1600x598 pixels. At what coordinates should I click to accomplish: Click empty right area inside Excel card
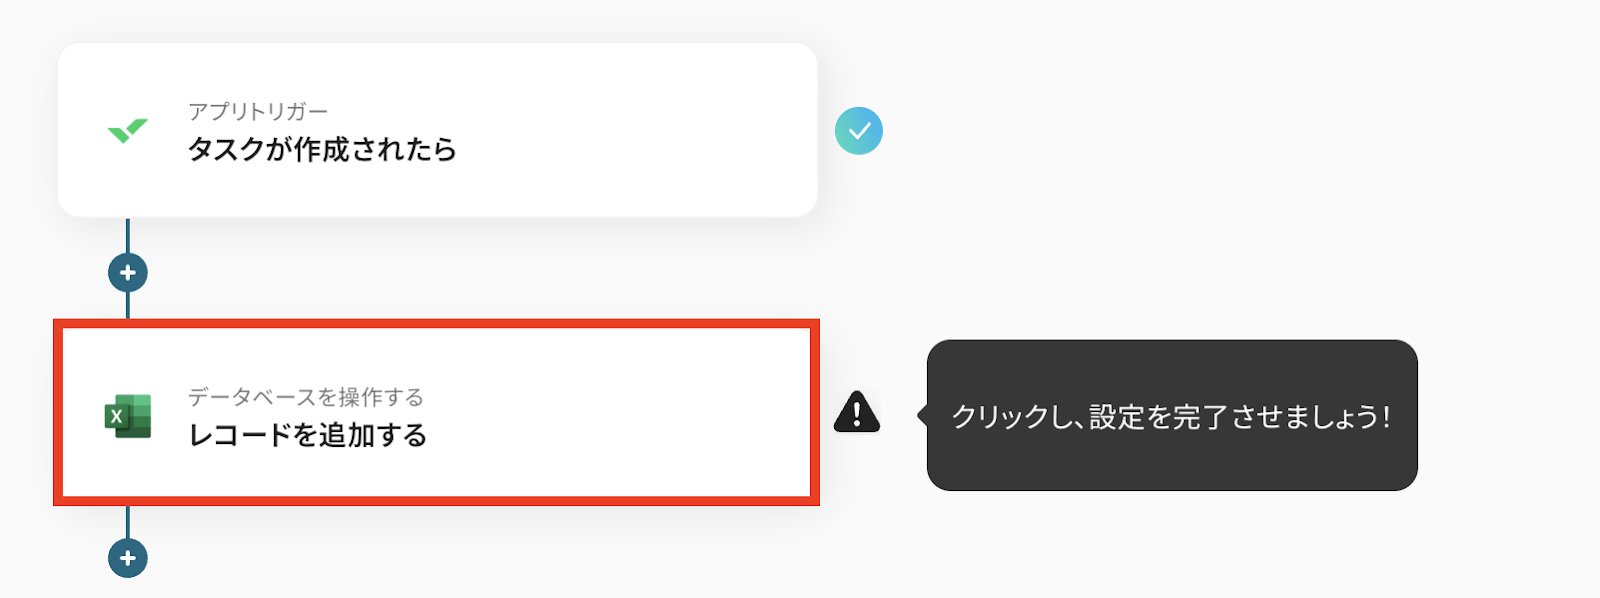(x=650, y=416)
